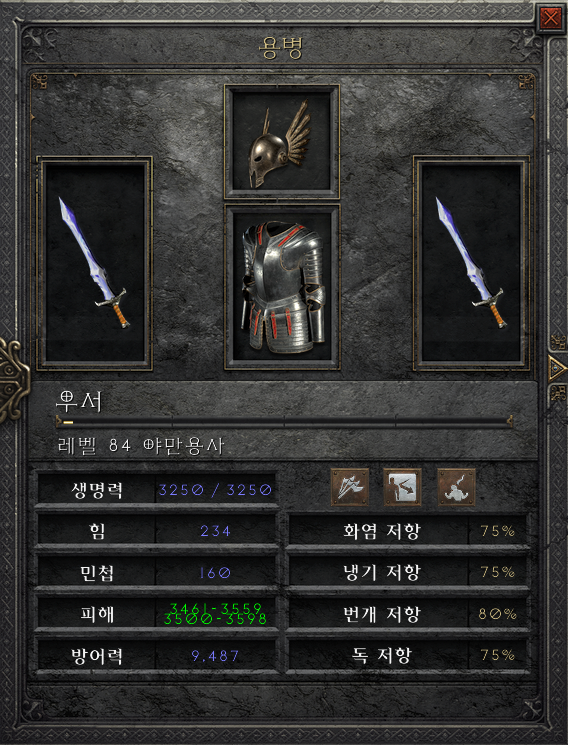Select the plate armor slot

coord(281,287)
